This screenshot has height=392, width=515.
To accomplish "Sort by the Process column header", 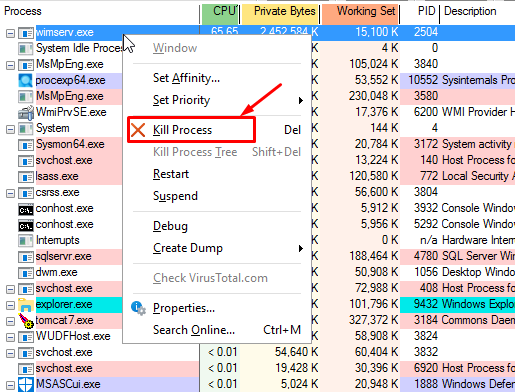I will click(x=100, y=11).
